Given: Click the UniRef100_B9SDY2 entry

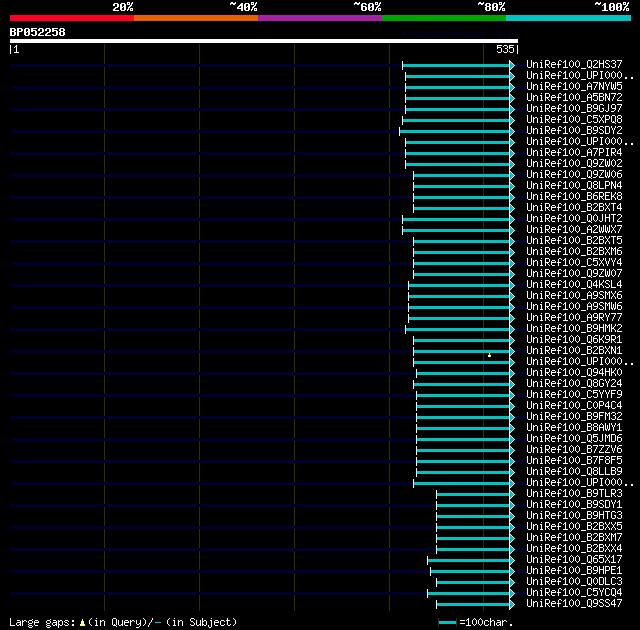Looking at the screenshot, I should tap(574, 131).
